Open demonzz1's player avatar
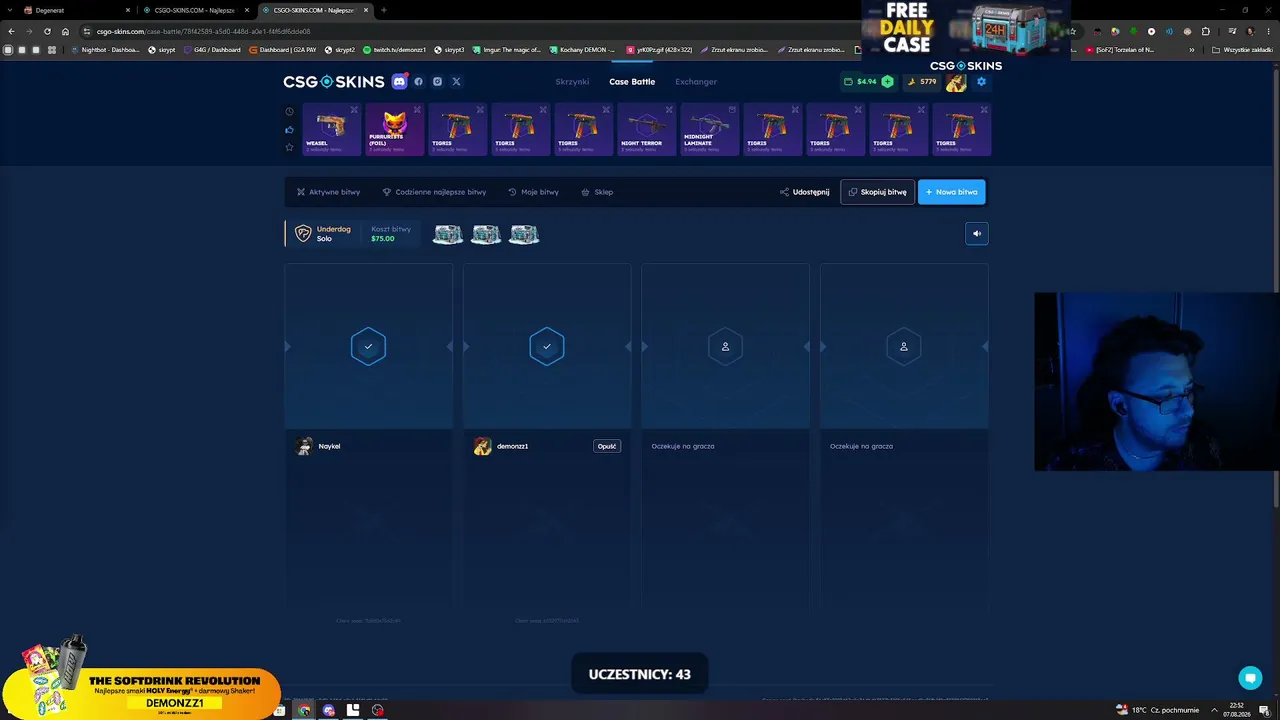 (x=482, y=446)
